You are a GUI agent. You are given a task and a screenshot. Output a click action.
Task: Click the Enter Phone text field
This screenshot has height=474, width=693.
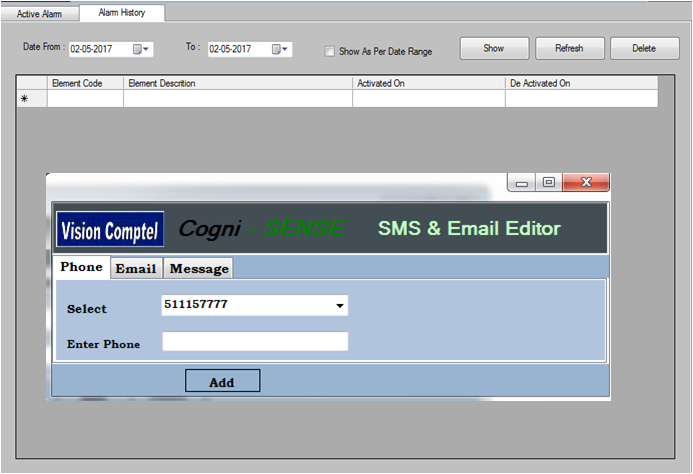(x=255, y=342)
